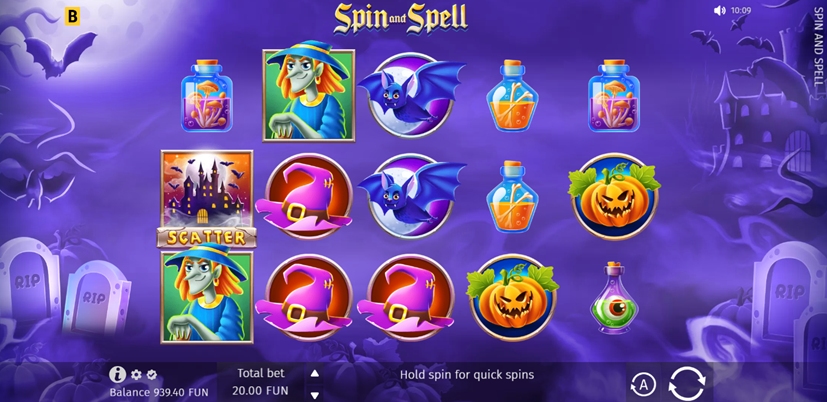Click the witch symbol in bottom-left reel
Screen dimensions: 827x402
click(207, 296)
